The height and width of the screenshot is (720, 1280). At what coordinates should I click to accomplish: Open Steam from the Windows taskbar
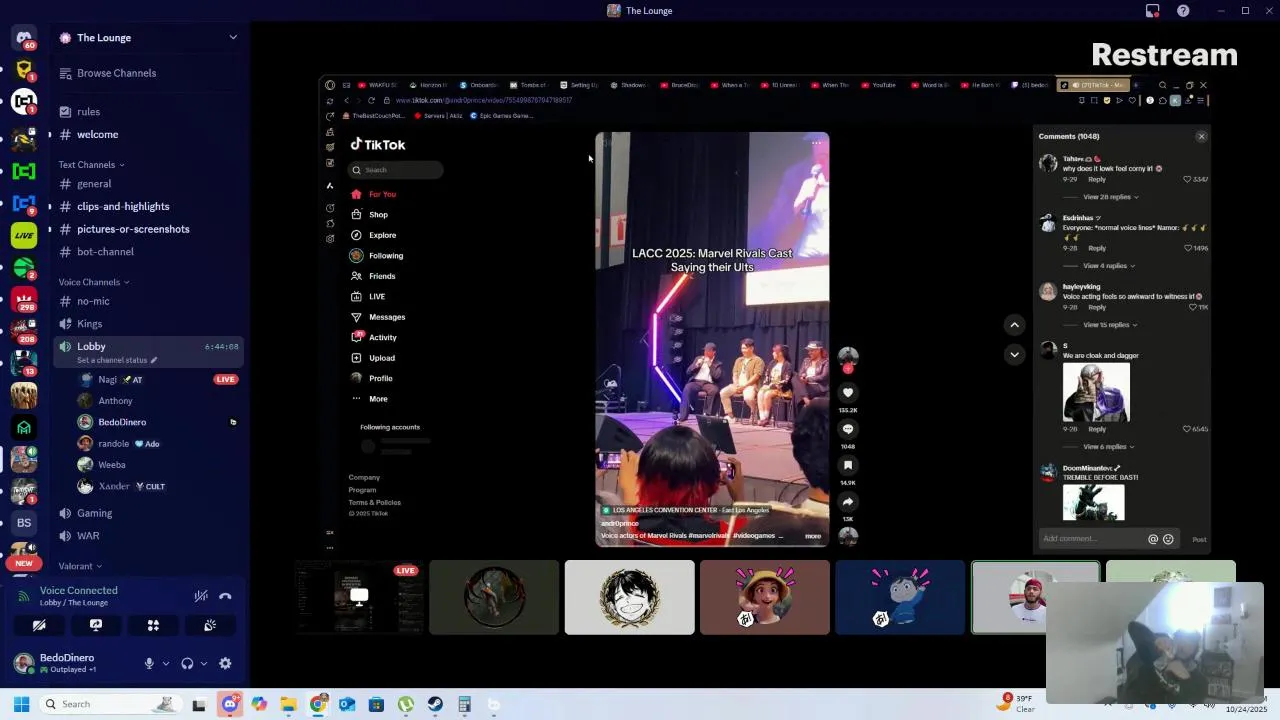435,704
